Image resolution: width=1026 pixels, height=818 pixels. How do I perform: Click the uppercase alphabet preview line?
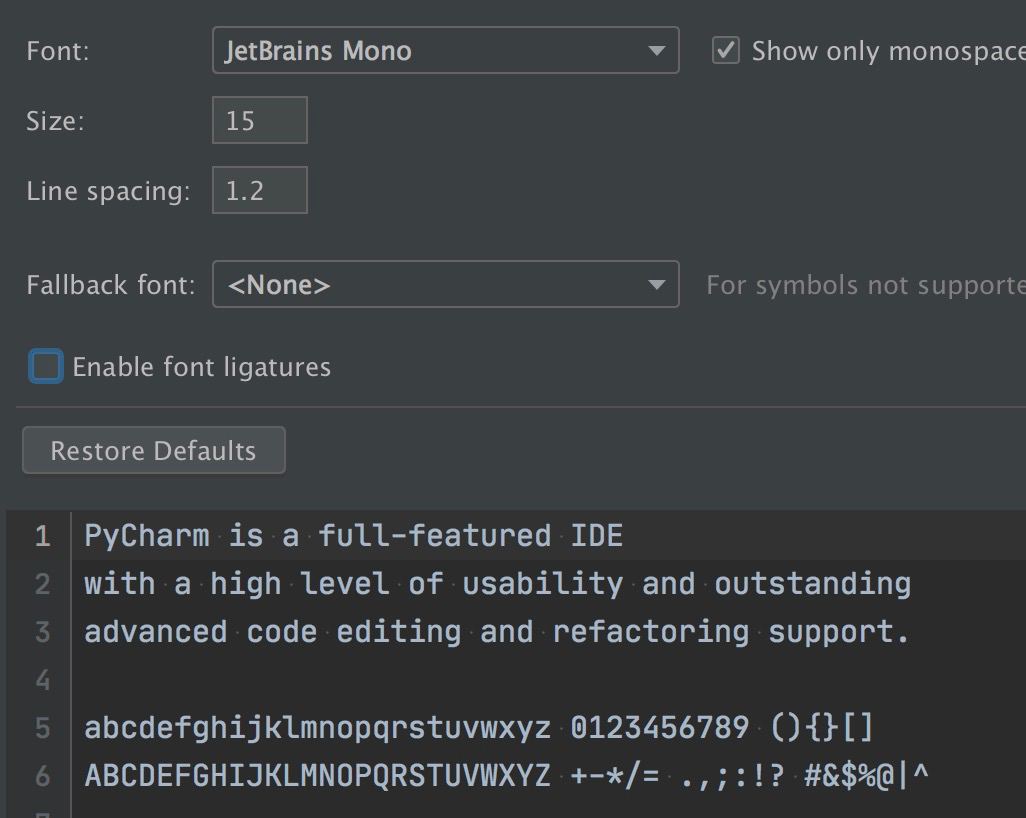[506, 775]
